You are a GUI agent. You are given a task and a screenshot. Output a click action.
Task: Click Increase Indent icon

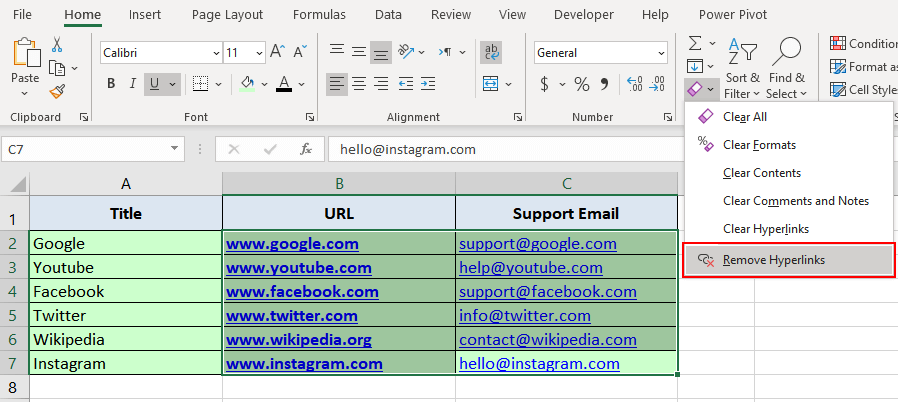pos(427,84)
